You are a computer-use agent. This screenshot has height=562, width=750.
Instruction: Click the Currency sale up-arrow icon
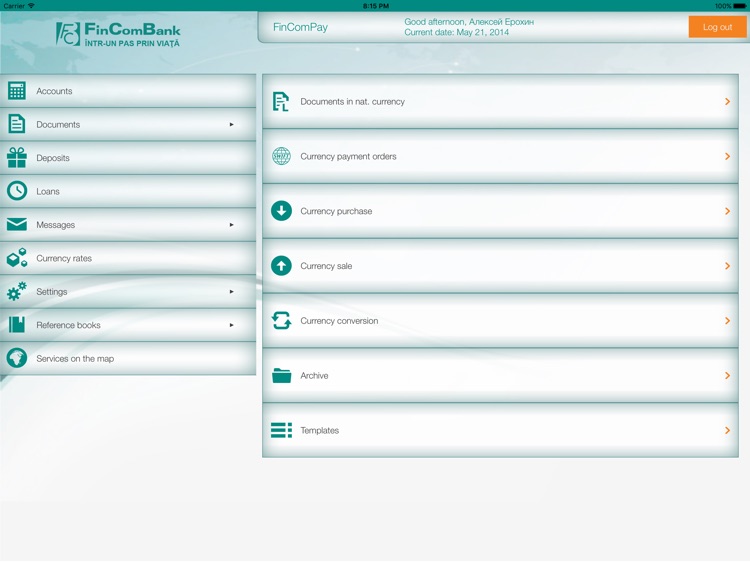click(x=281, y=265)
